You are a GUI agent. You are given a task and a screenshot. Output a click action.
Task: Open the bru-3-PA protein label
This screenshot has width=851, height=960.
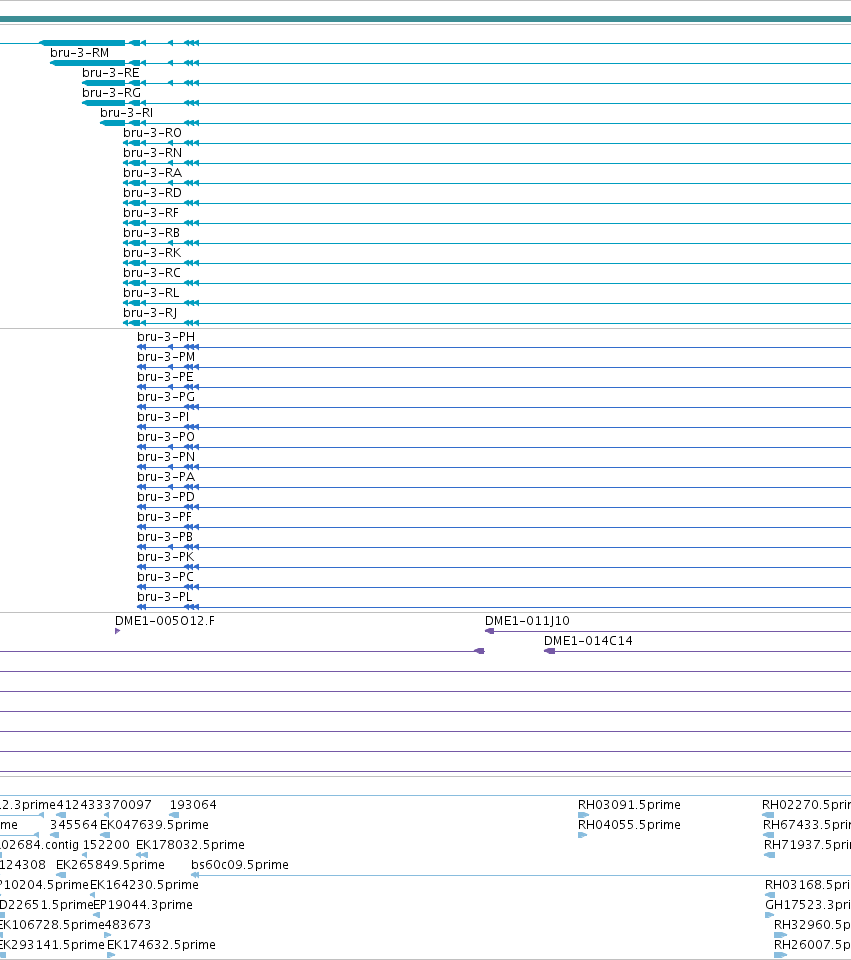point(166,477)
